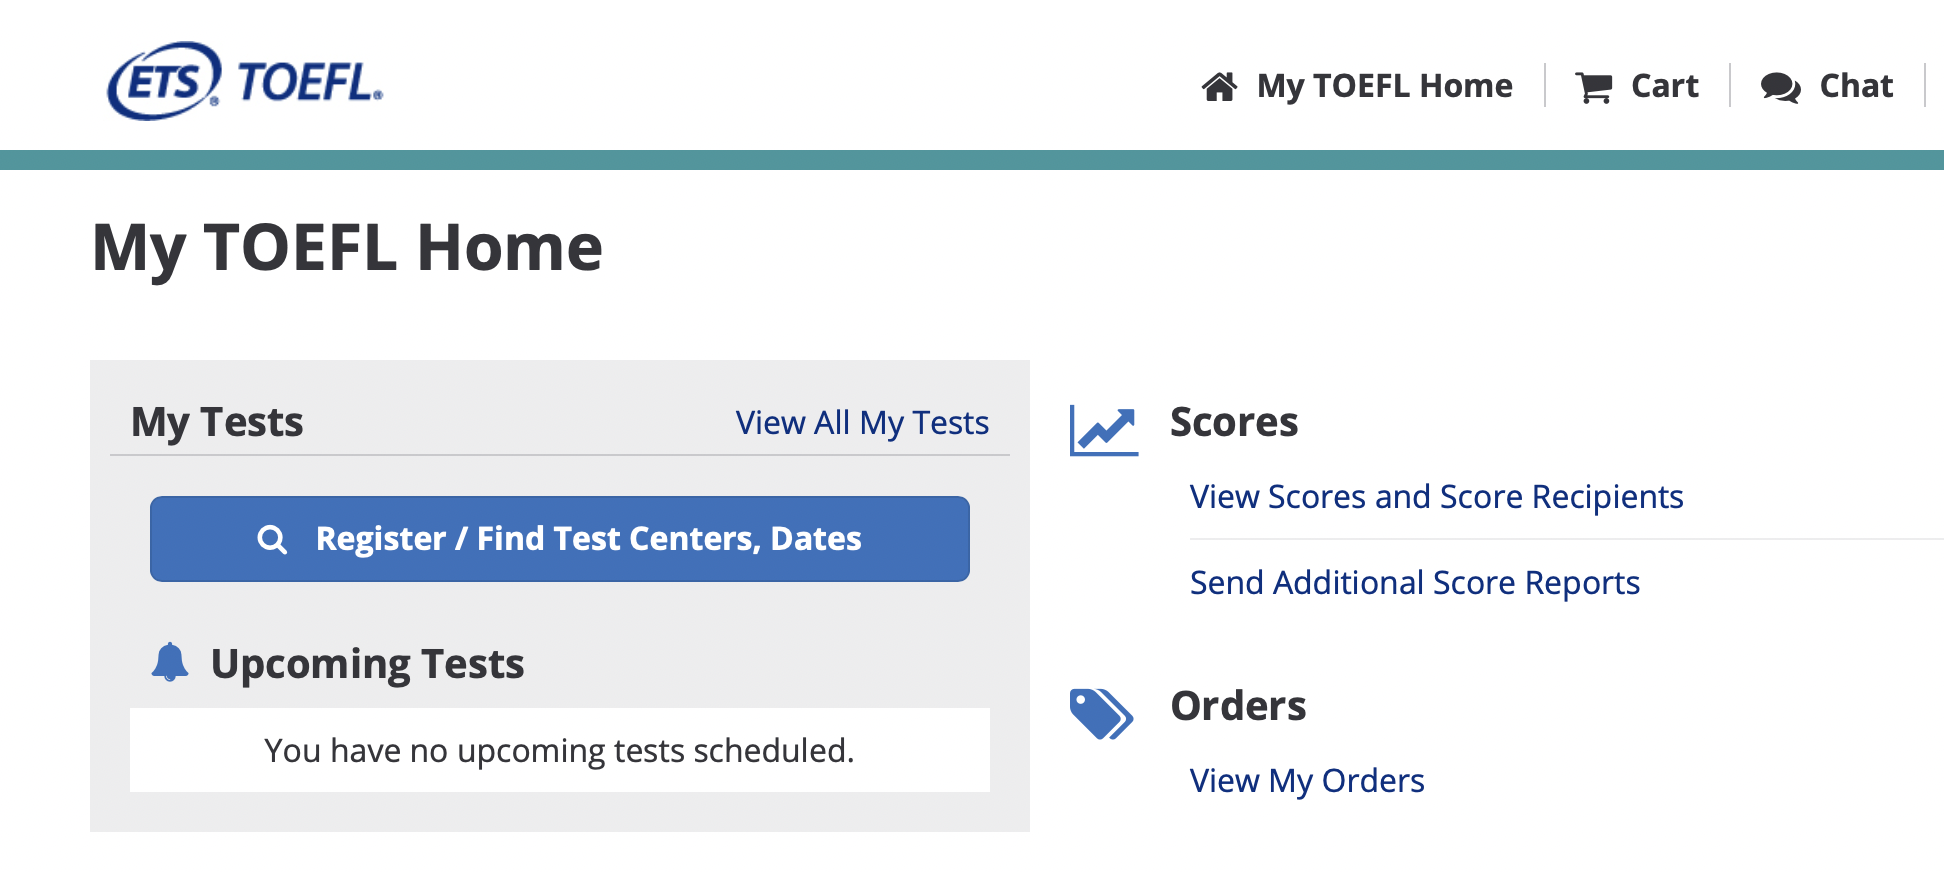Click the chat speech bubbles icon
1944x872 pixels.
pos(1780,87)
